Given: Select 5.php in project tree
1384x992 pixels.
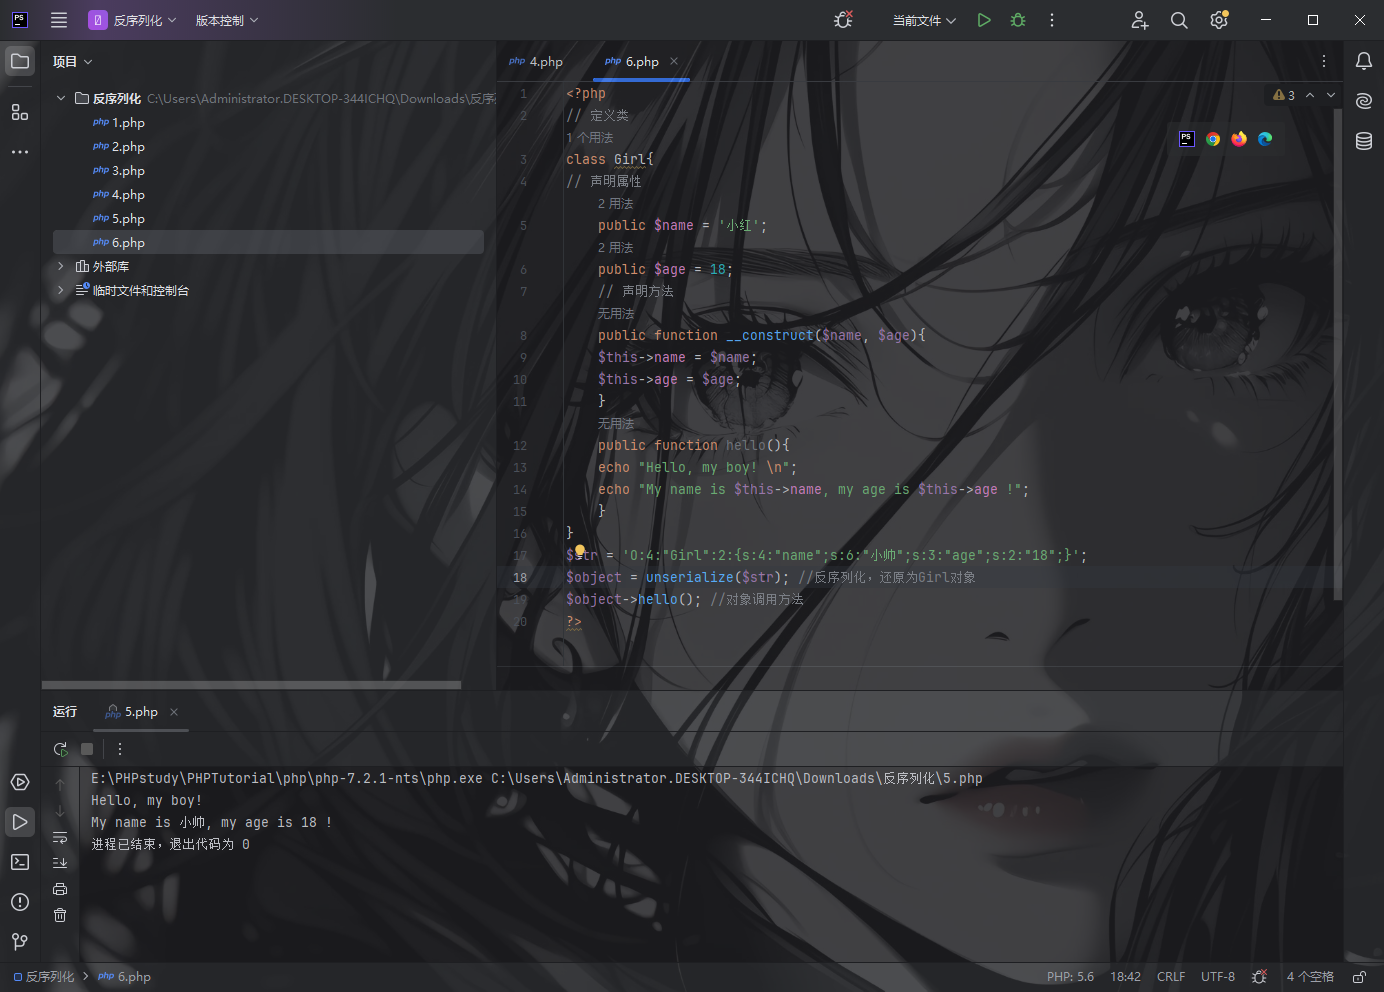Looking at the screenshot, I should 119,219.
